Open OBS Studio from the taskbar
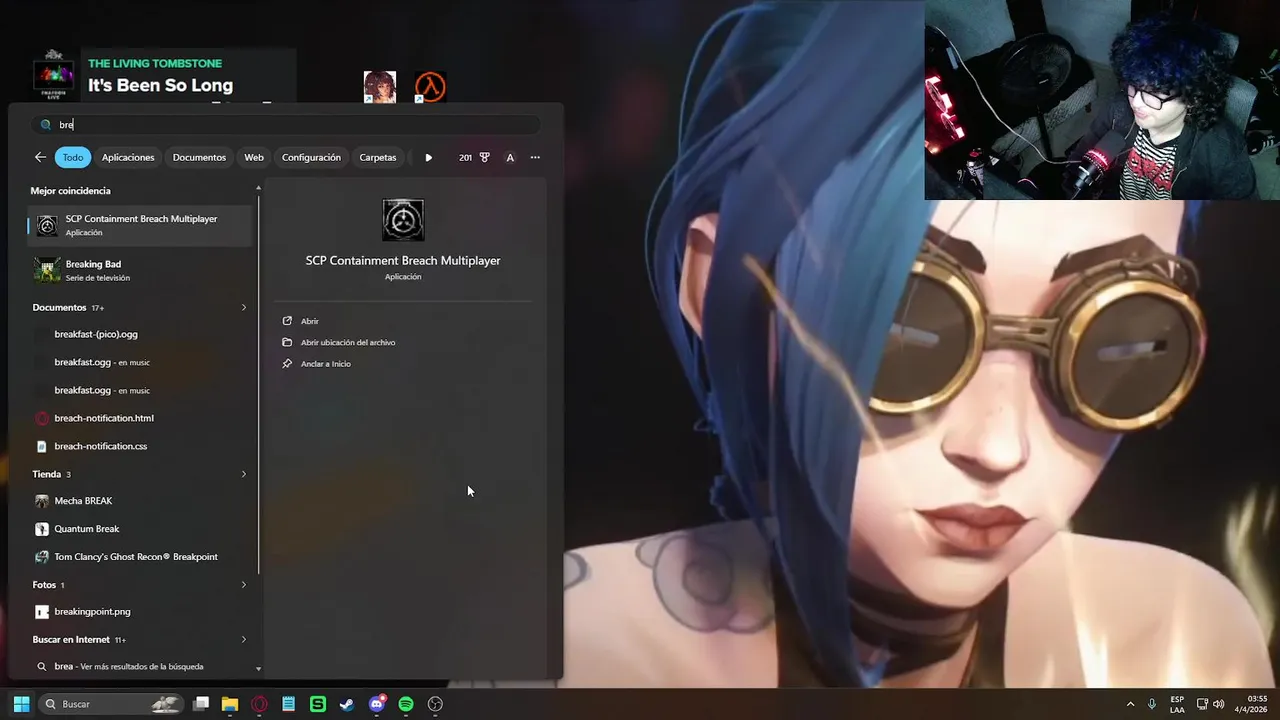 (x=435, y=704)
